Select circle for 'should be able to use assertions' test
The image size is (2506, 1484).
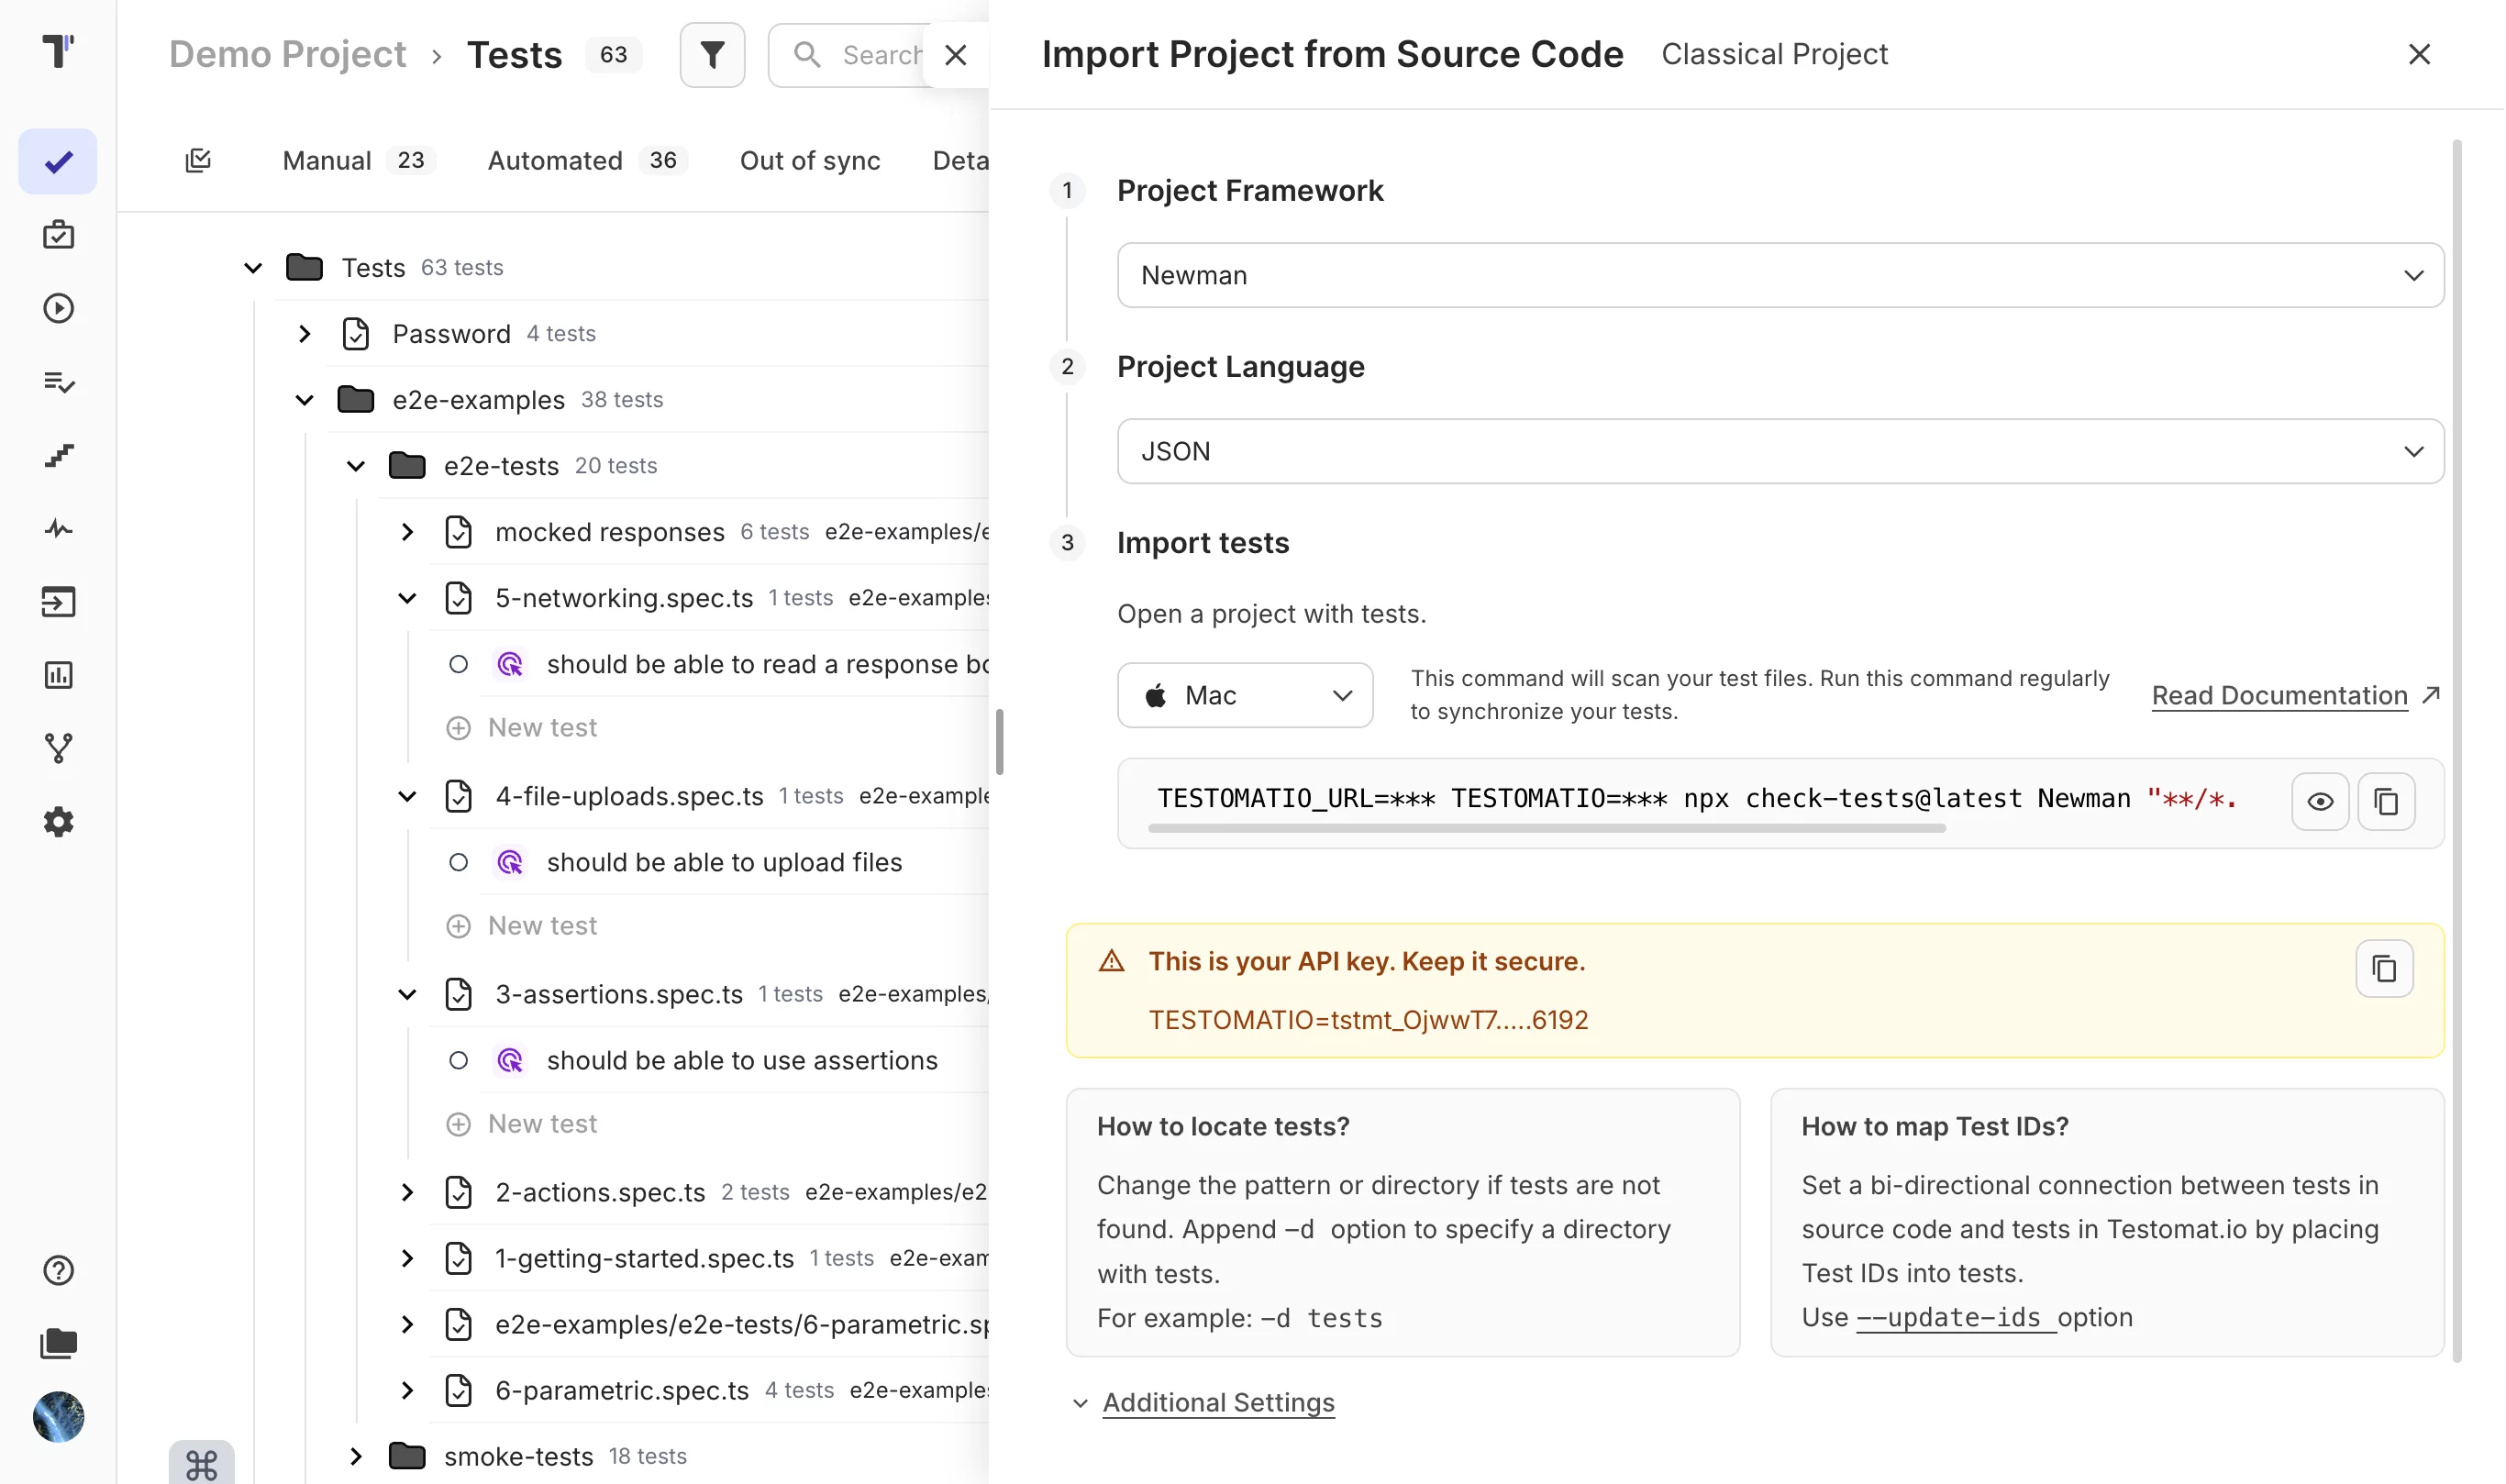pyautogui.click(x=458, y=1060)
